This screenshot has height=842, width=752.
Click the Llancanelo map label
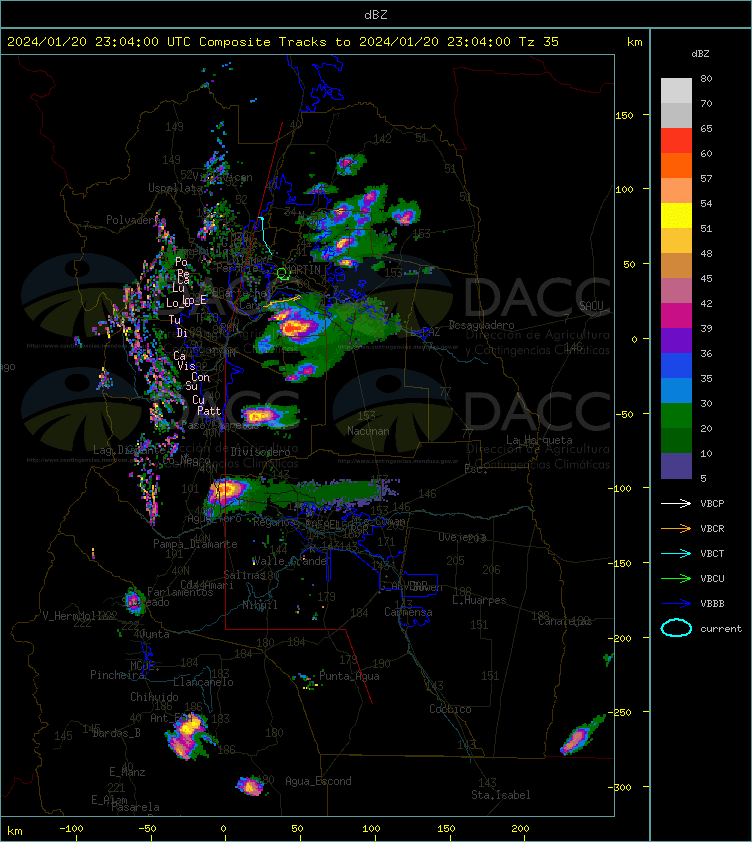(x=203, y=683)
